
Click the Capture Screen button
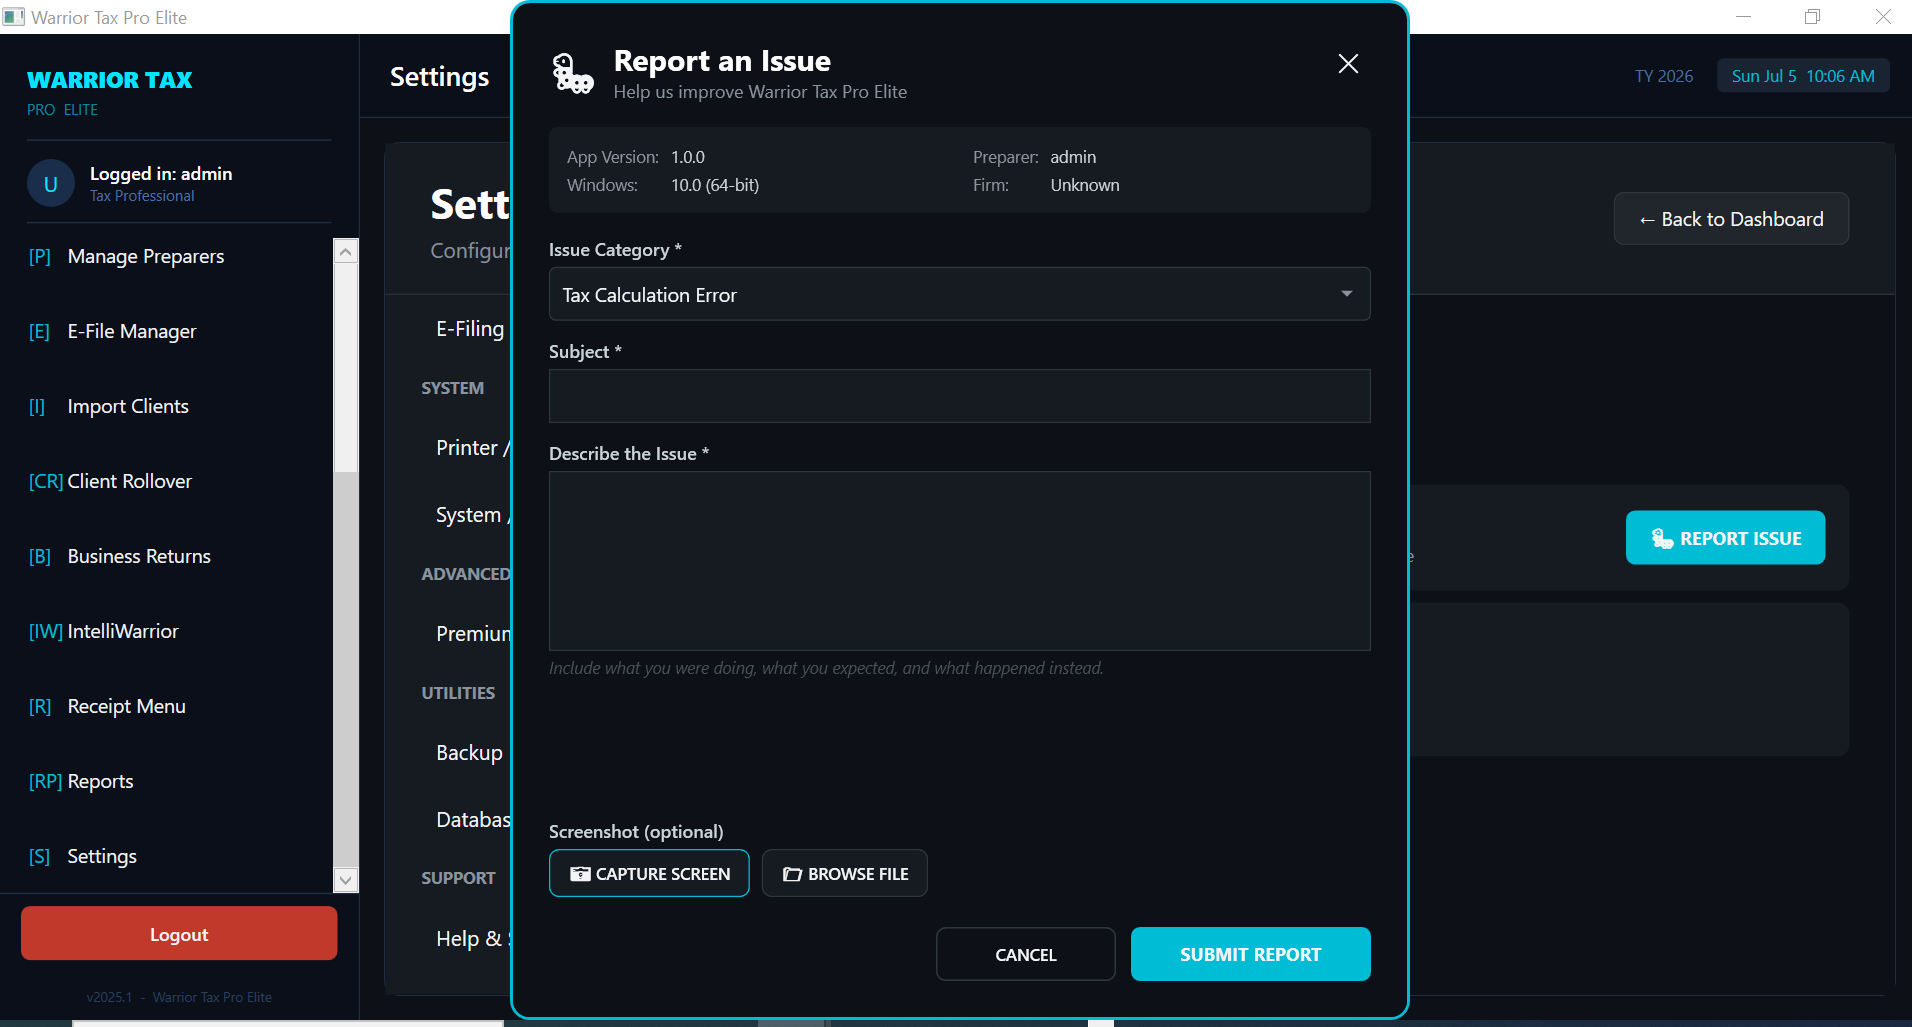[x=649, y=873]
